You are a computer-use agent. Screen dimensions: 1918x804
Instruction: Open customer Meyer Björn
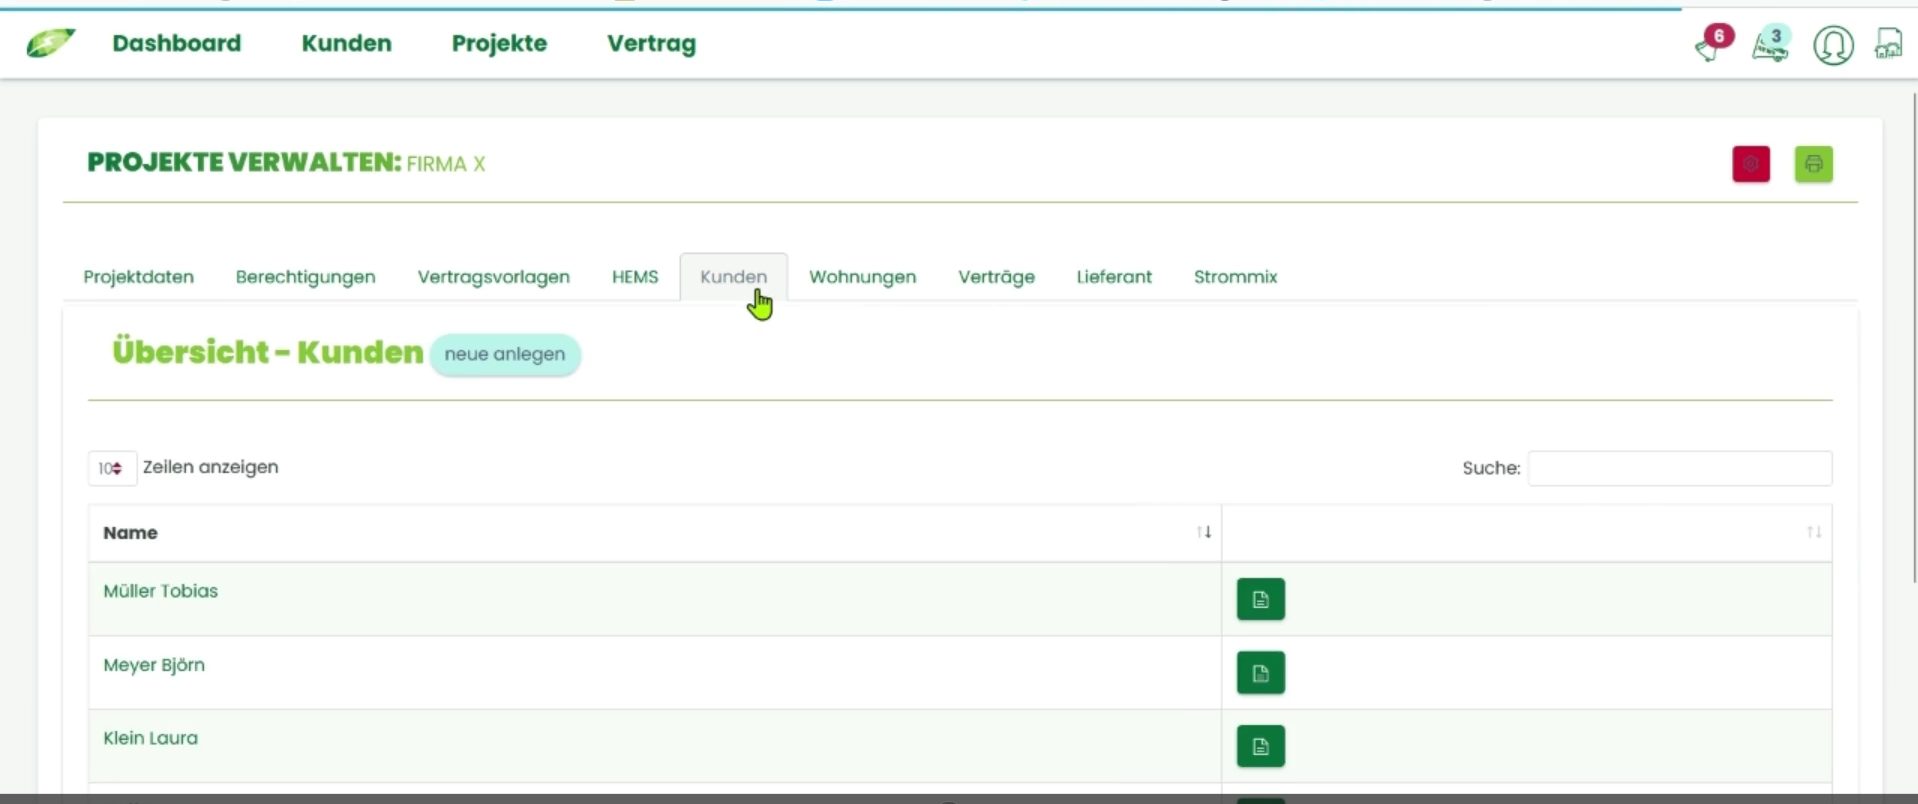(154, 665)
